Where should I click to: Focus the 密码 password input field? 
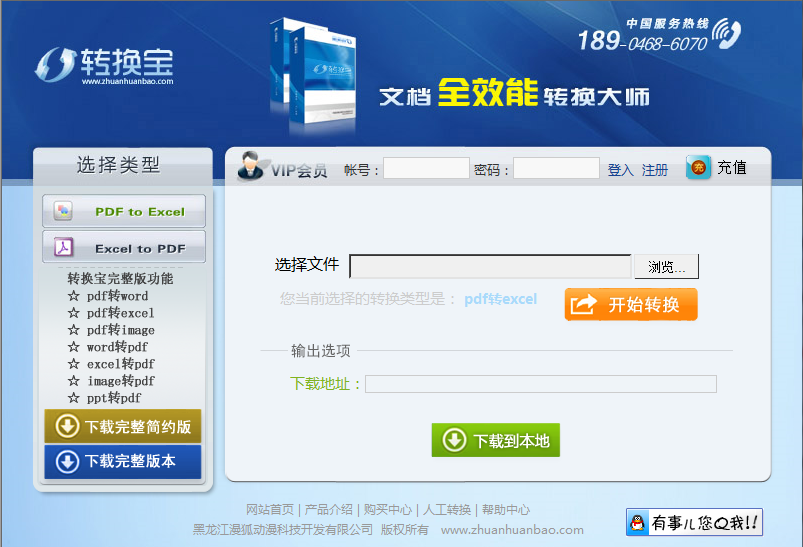[556, 168]
